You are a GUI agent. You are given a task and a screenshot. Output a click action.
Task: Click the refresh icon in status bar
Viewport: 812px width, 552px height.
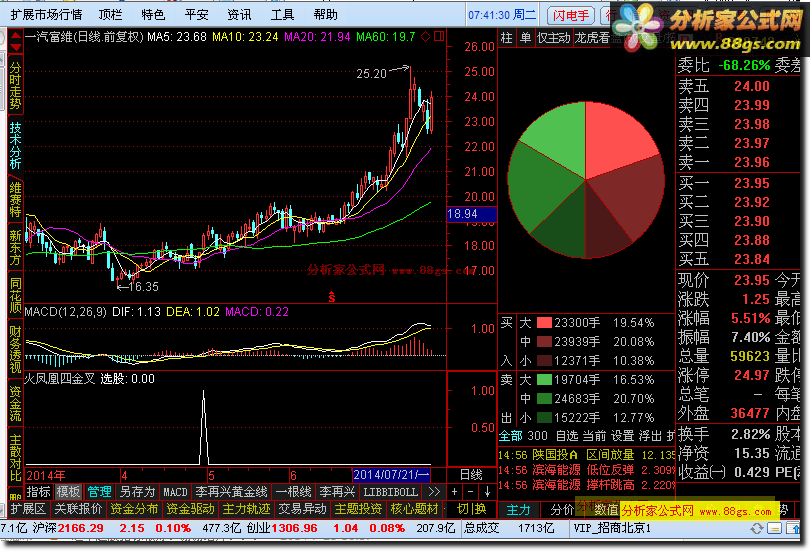(x=757, y=528)
